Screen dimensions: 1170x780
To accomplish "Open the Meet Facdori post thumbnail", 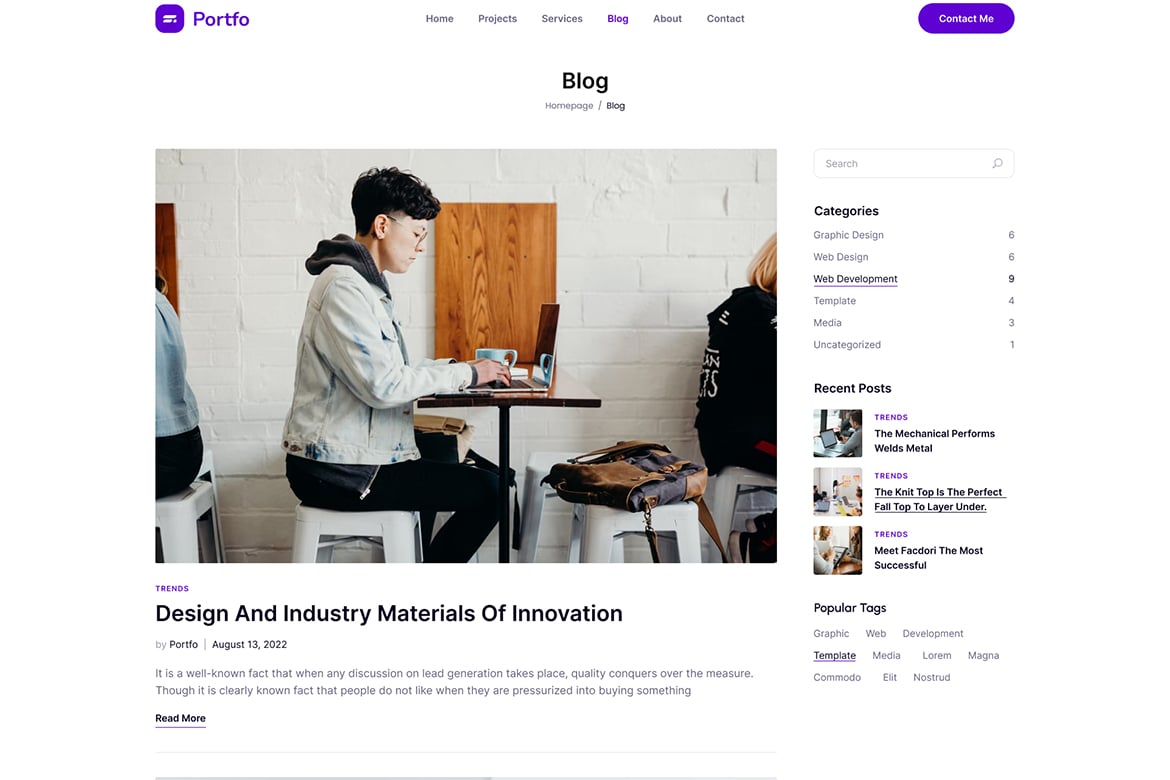I will coord(837,550).
